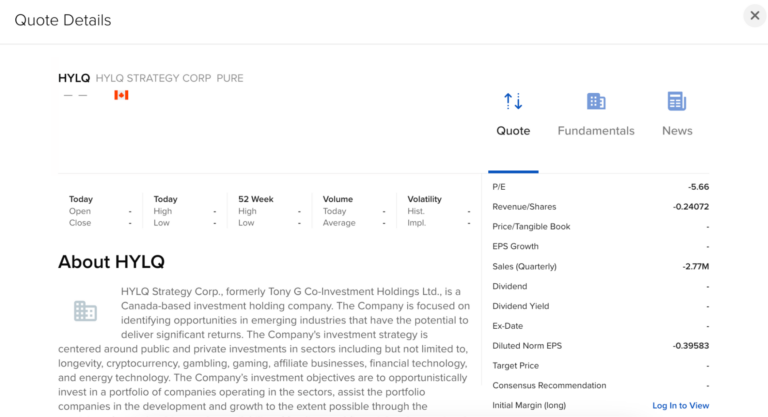Viewport: 768px width, 417px height.
Task: Switch to the Fundamentals tab label
Action: (596, 131)
